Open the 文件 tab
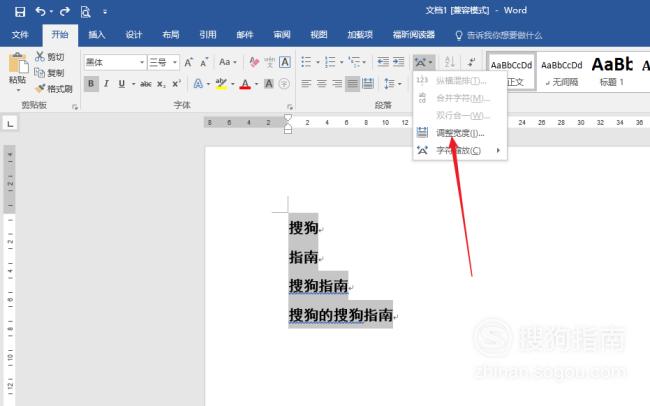The image size is (650, 406). coord(20,35)
